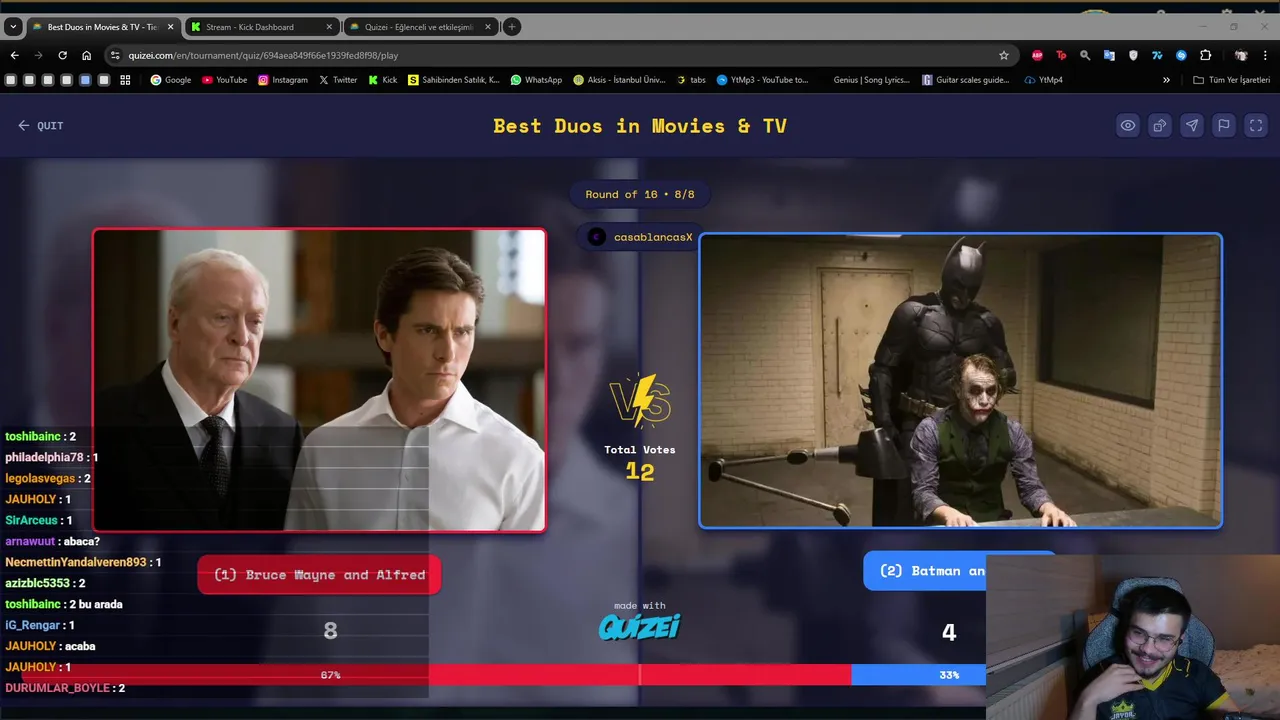Open the Shazam extension icon

(x=1181, y=55)
